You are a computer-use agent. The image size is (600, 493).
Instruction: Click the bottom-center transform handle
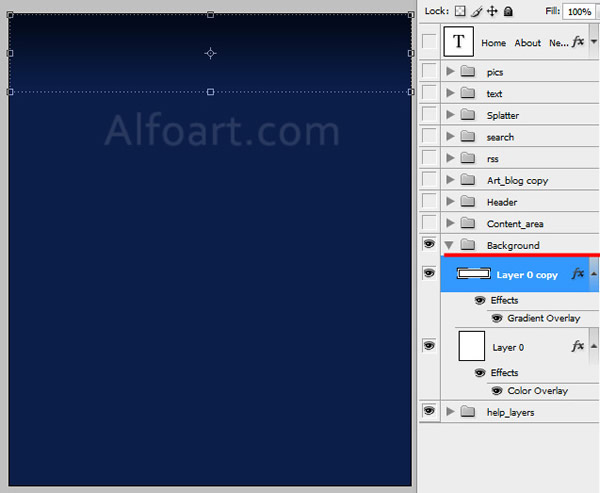pos(210,92)
